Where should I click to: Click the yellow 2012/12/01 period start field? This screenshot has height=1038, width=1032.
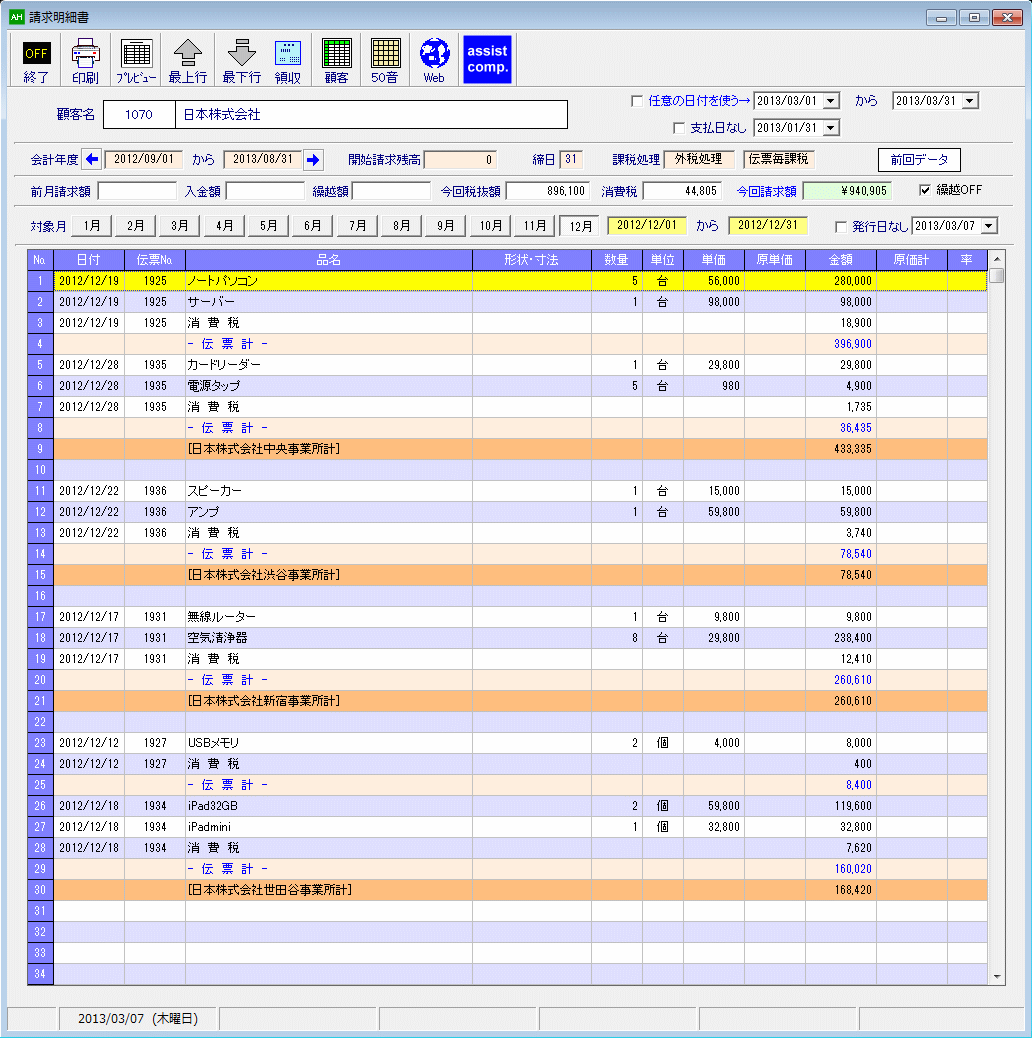(x=647, y=226)
